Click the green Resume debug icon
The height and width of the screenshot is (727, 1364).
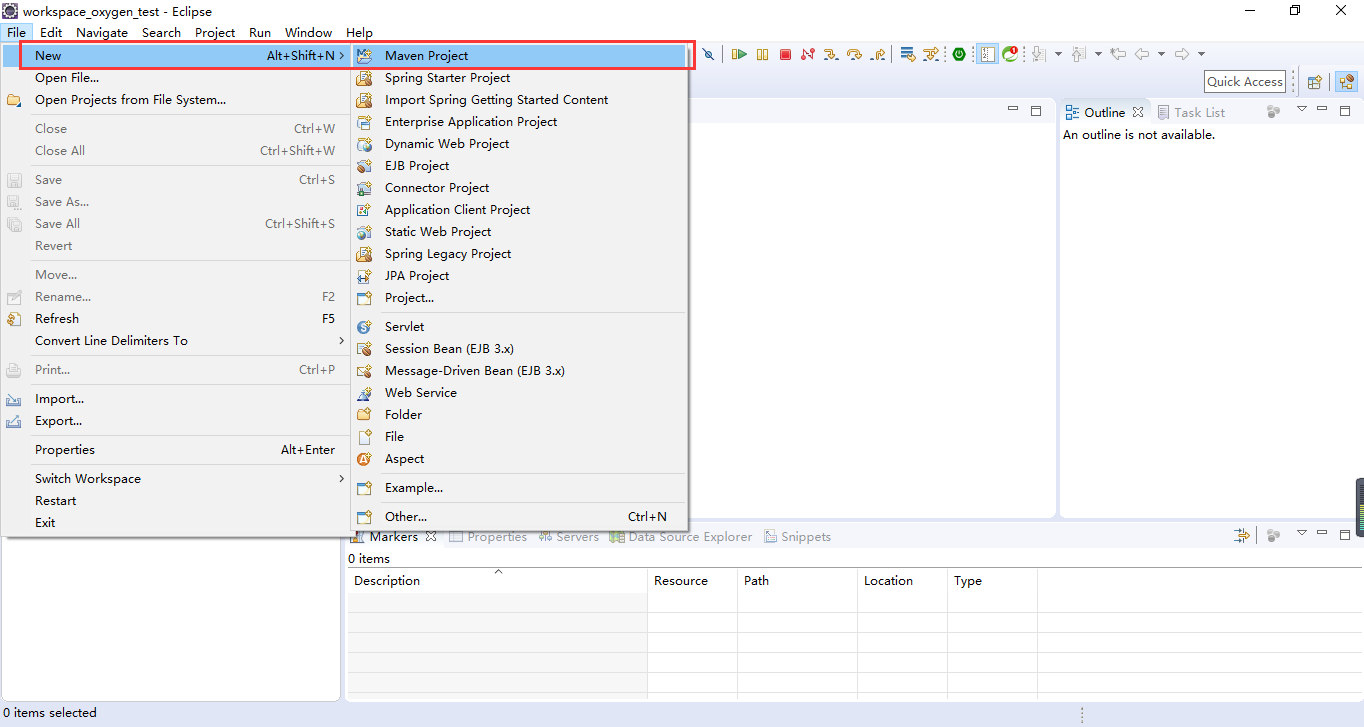click(739, 54)
